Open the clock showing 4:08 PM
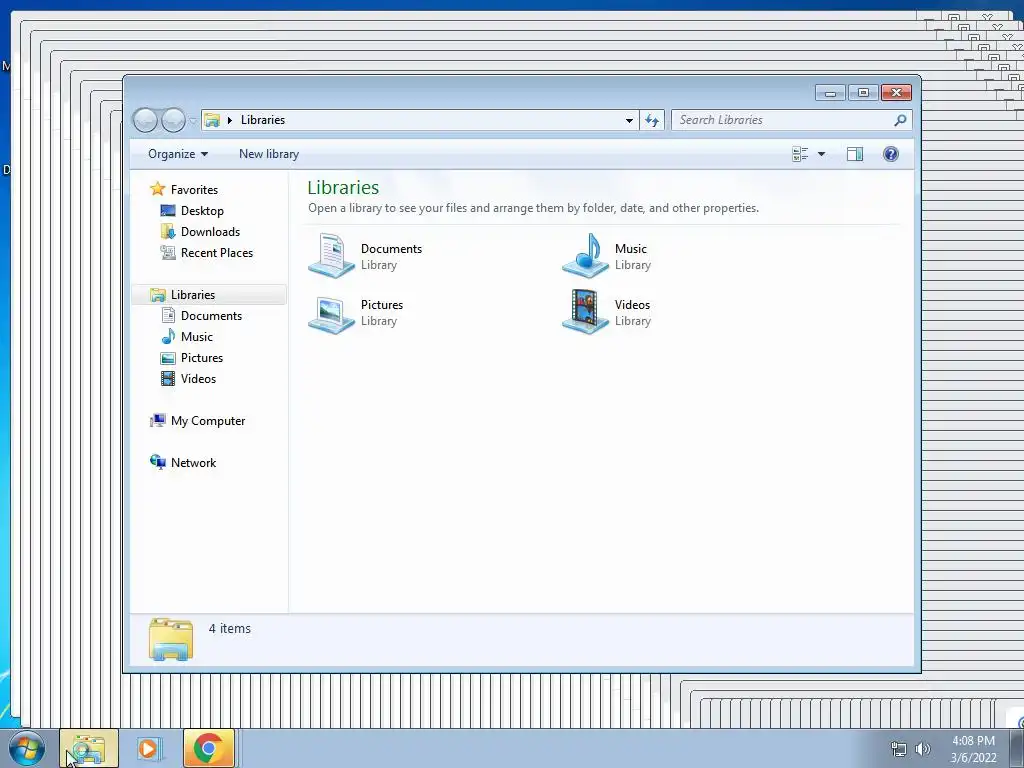Viewport: 1024px width, 768px height. (x=974, y=749)
